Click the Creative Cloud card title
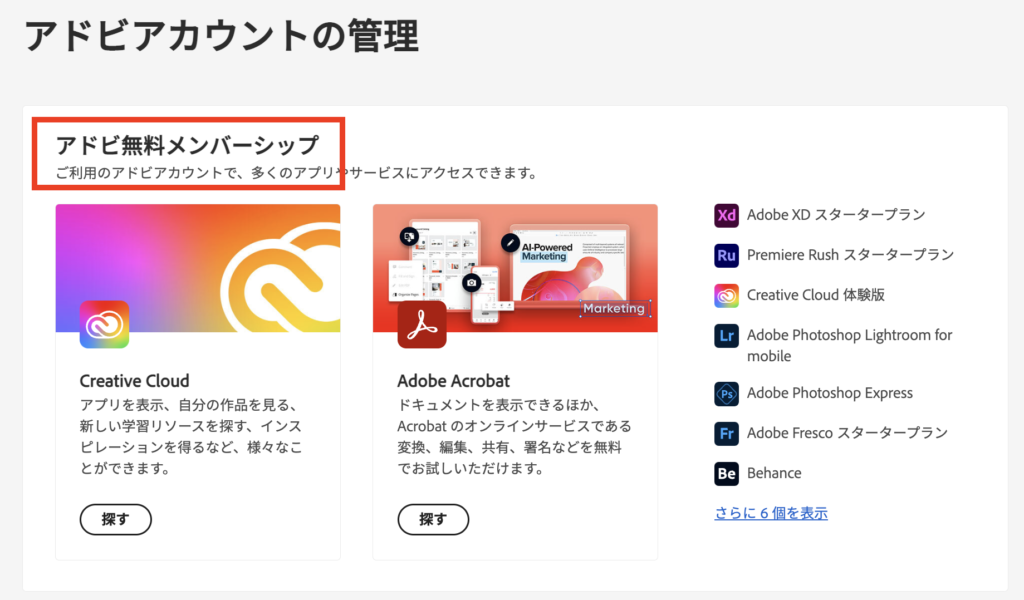 [135, 381]
